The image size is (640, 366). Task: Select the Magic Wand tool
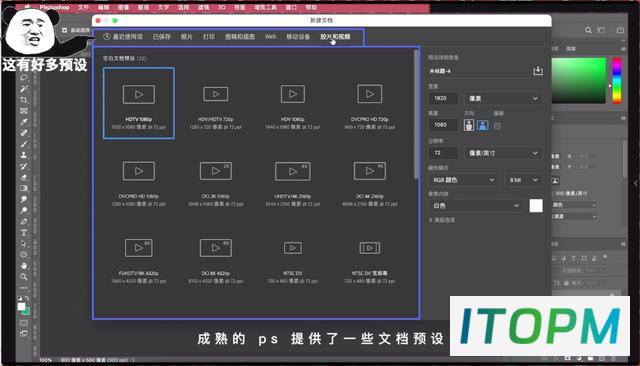tap(24, 89)
